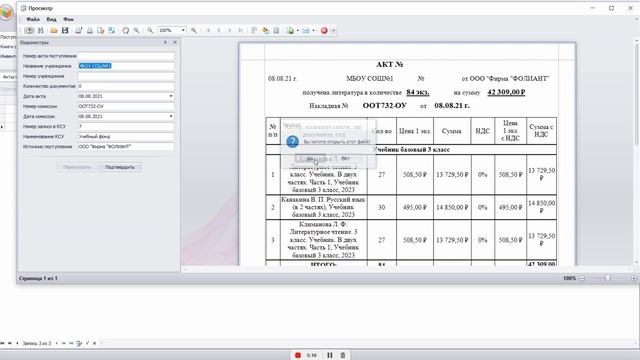Click the preview vertical scrollbar
This screenshot has height=360, width=640.
tap(637, 93)
